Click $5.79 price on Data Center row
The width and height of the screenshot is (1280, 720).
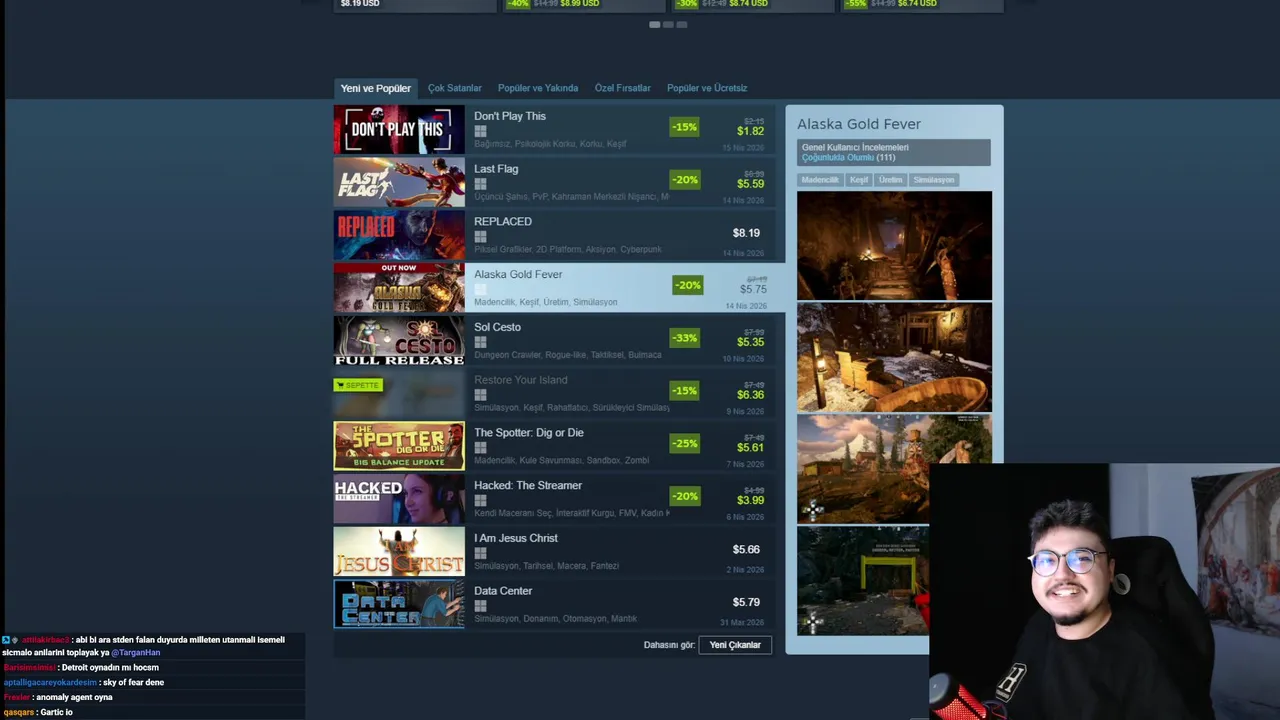746,602
